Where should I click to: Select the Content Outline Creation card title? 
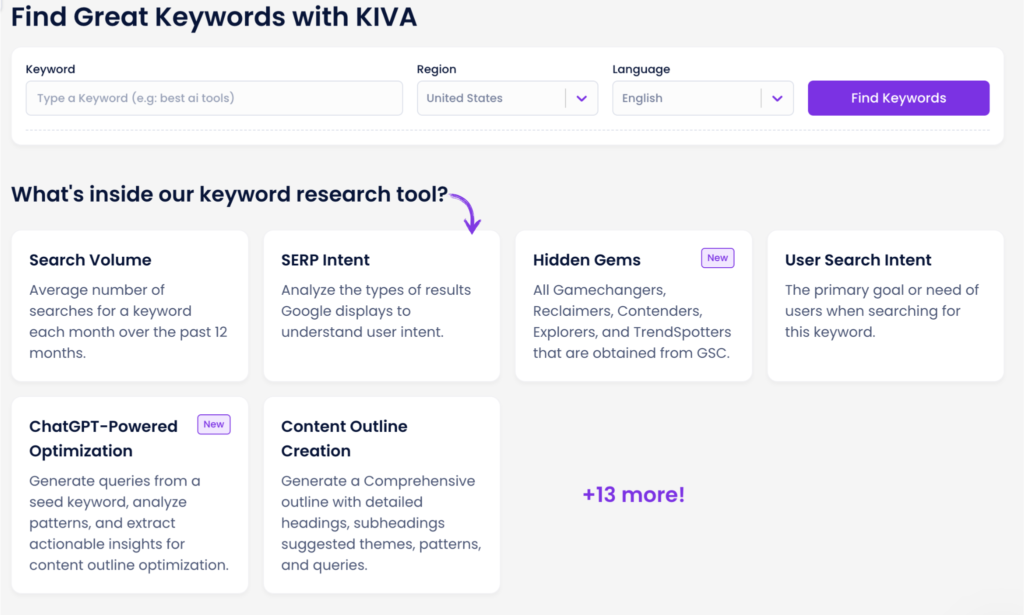pyautogui.click(x=344, y=439)
